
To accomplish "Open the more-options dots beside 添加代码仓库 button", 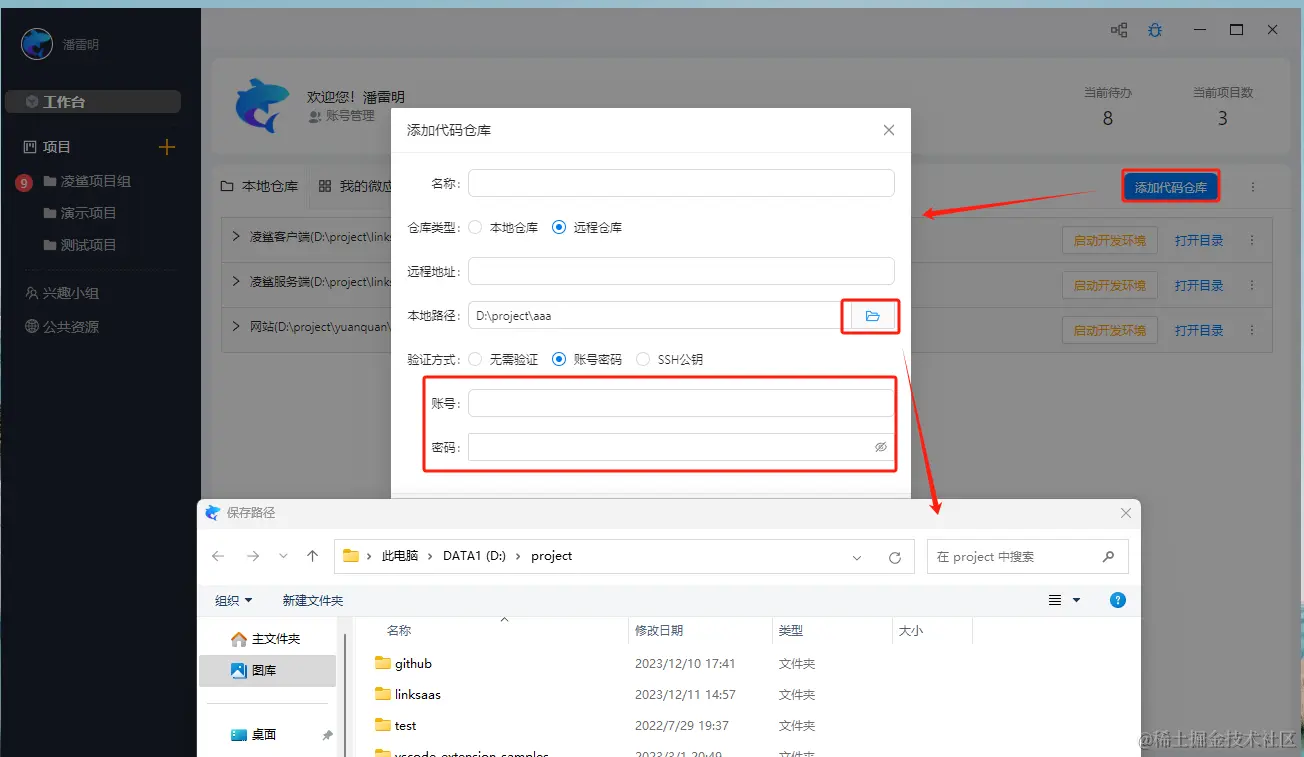I will pyautogui.click(x=1253, y=187).
